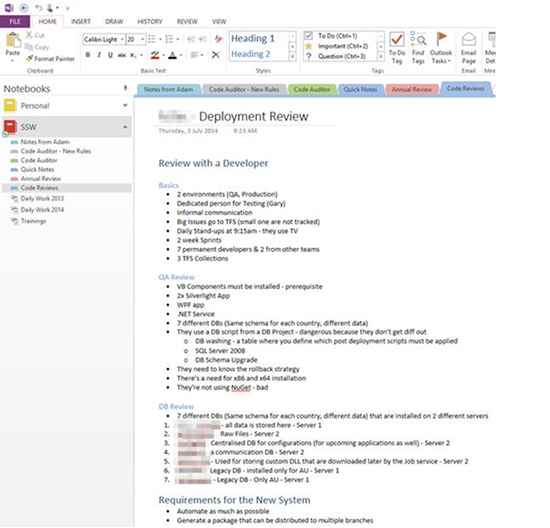Collapse the SSW notebook

click(x=125, y=127)
